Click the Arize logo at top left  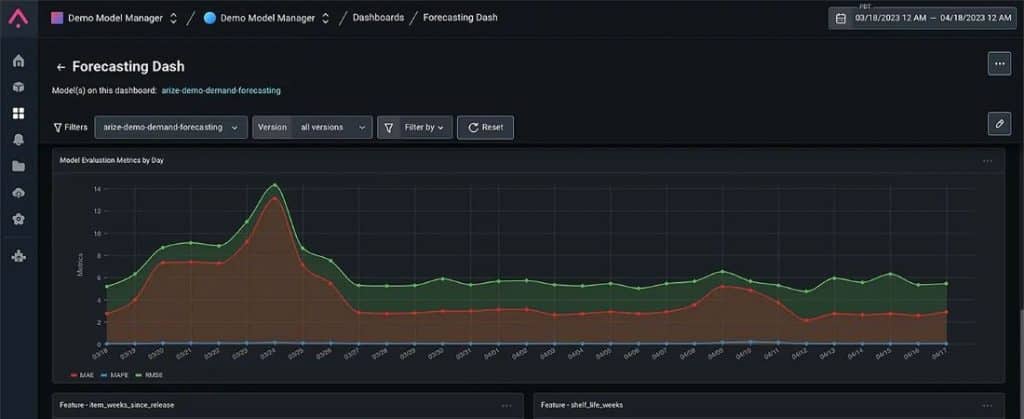coord(18,18)
